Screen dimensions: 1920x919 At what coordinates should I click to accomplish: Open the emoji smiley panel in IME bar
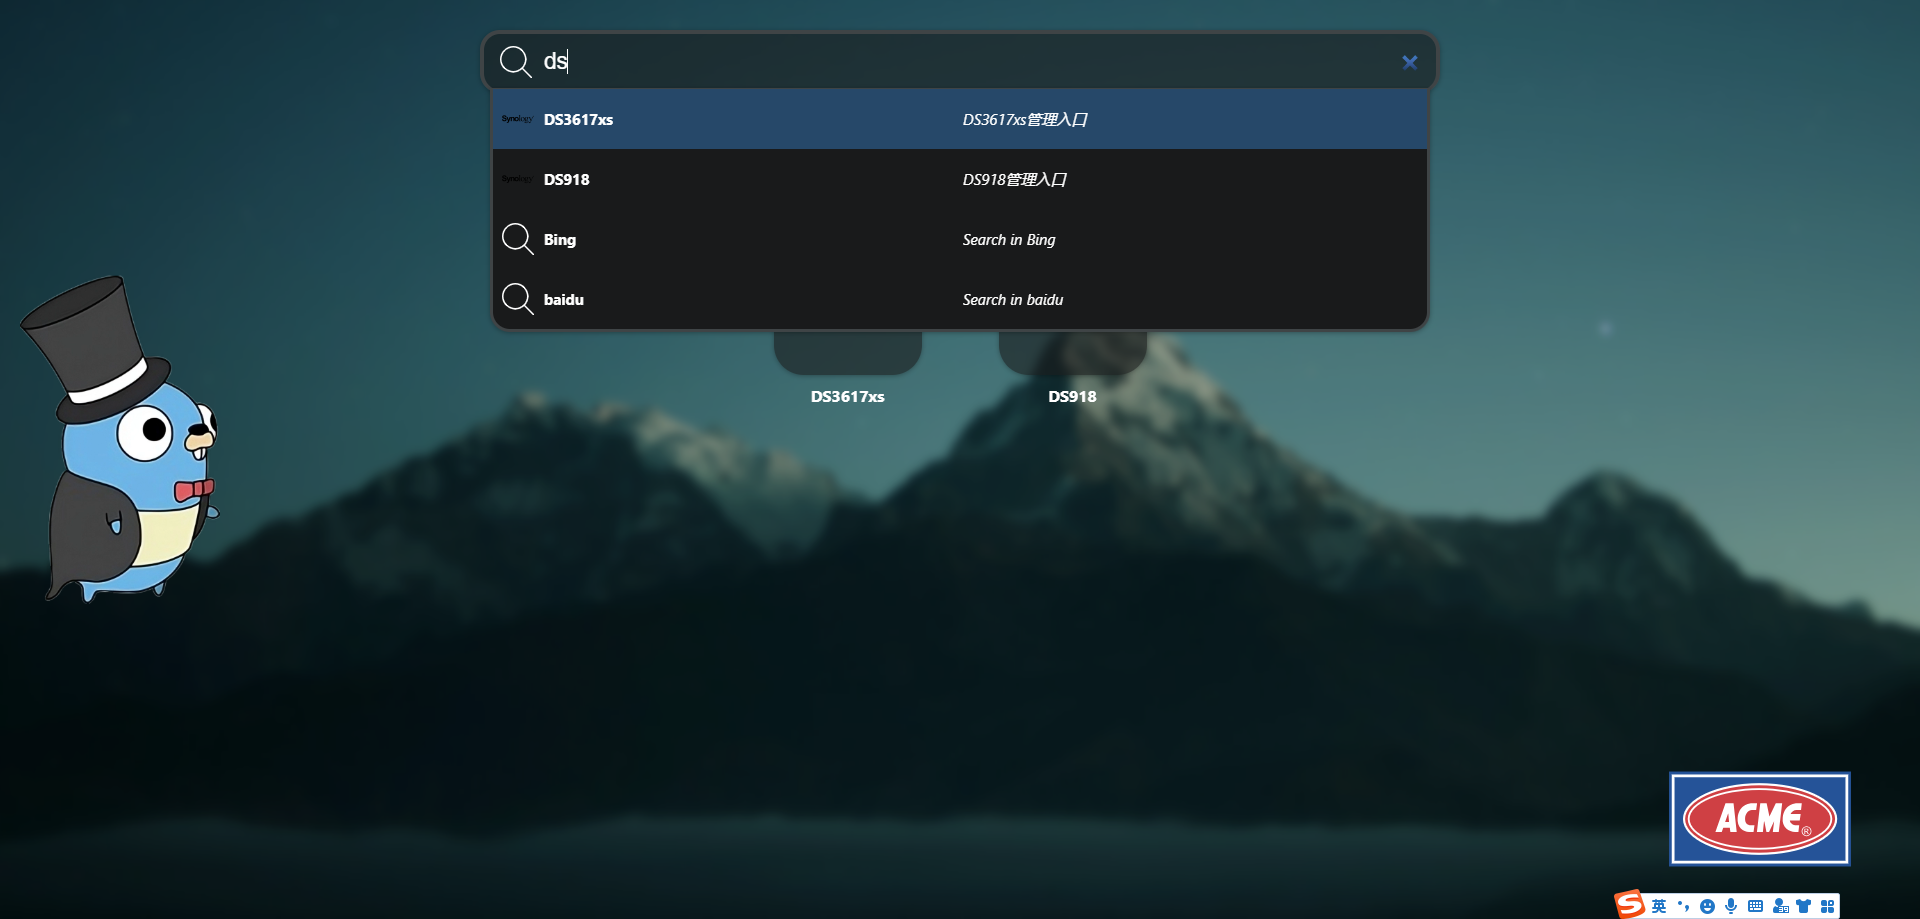click(x=1707, y=906)
